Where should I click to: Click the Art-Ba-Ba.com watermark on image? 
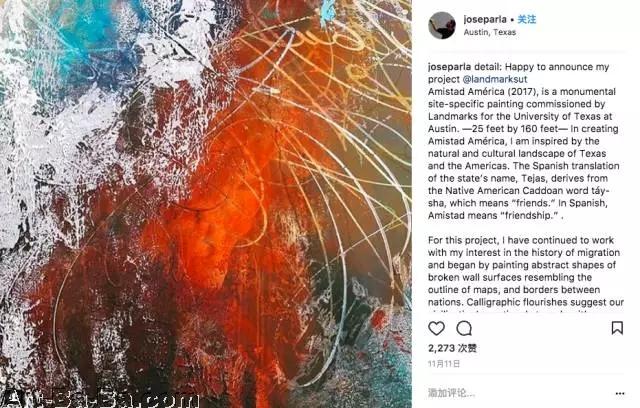point(100,400)
